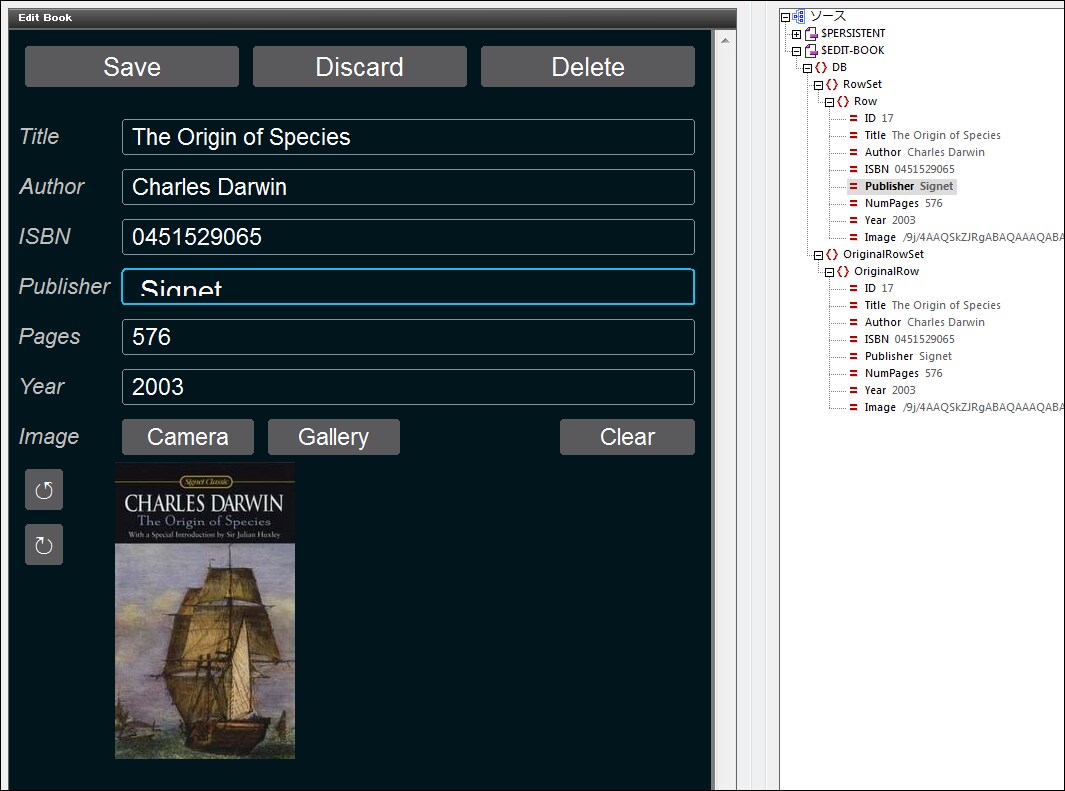Viewport: 1065px width, 791px height.
Task: Click the OriginalRow element braces icon
Action: coord(843,271)
